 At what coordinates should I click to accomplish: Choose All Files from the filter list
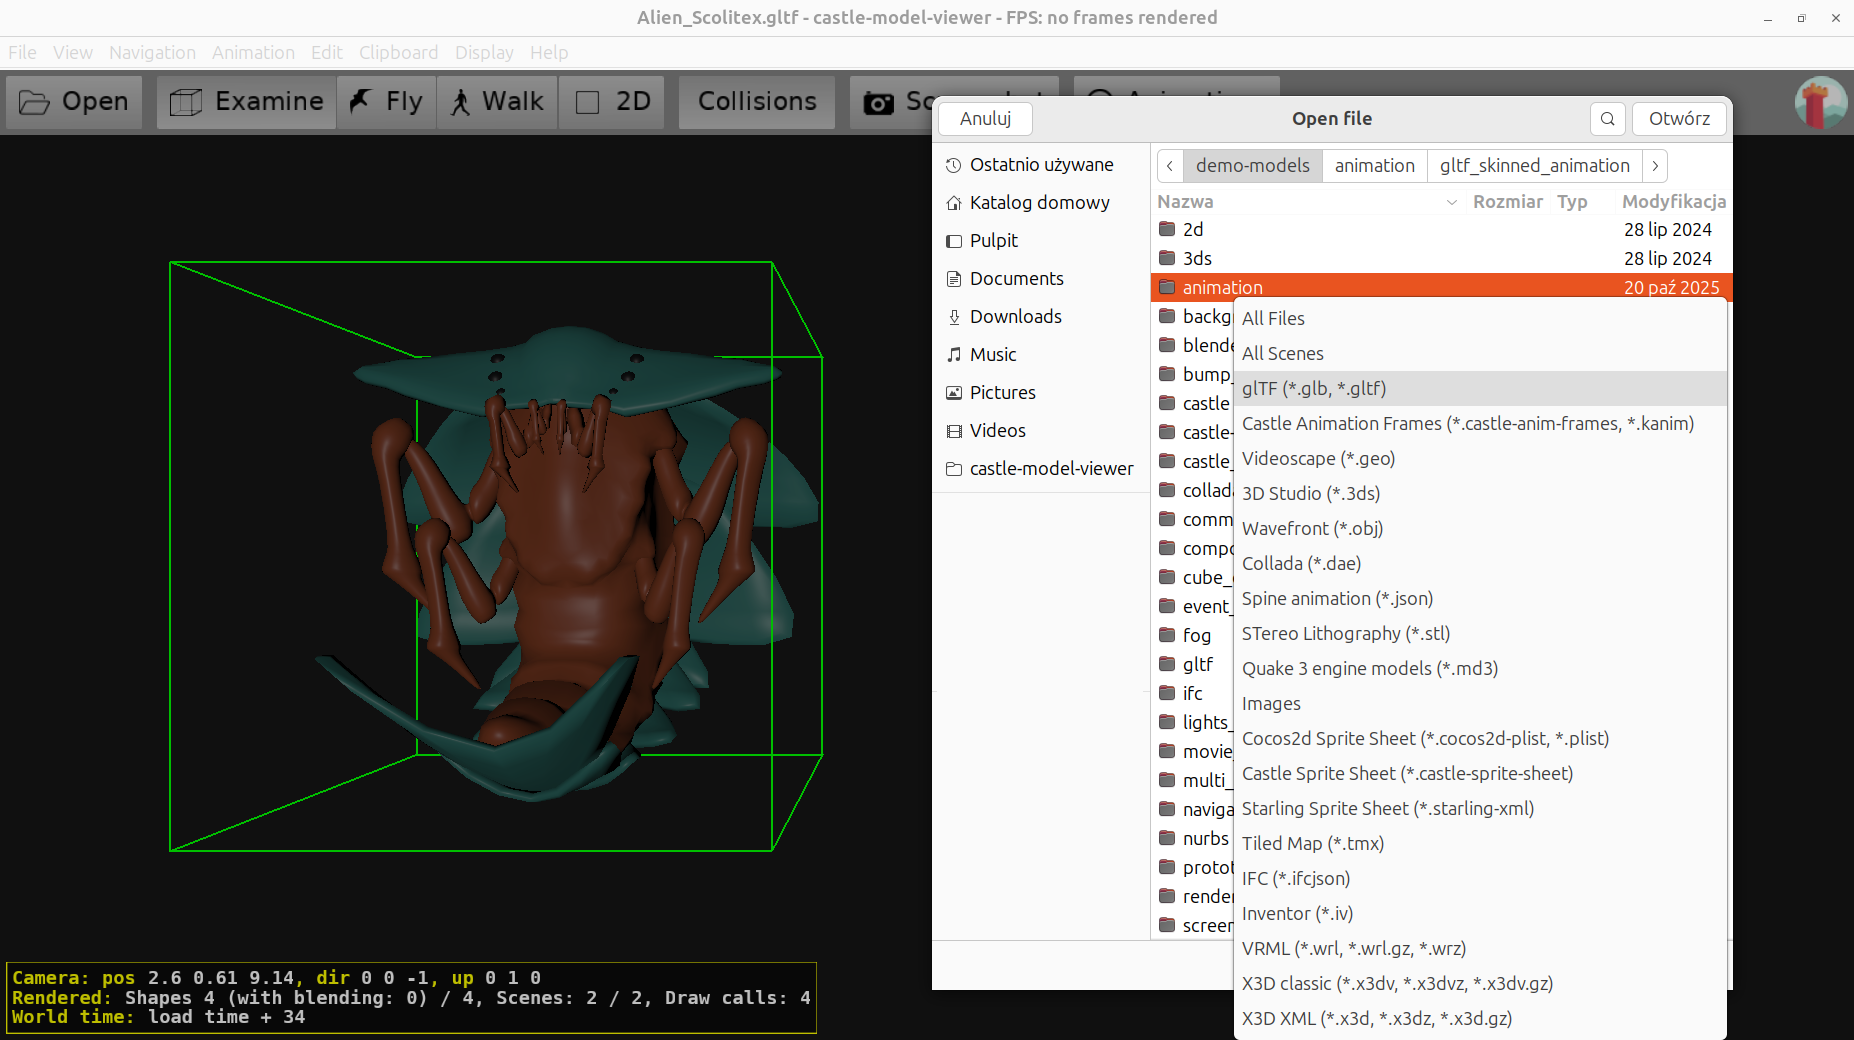tap(1273, 318)
